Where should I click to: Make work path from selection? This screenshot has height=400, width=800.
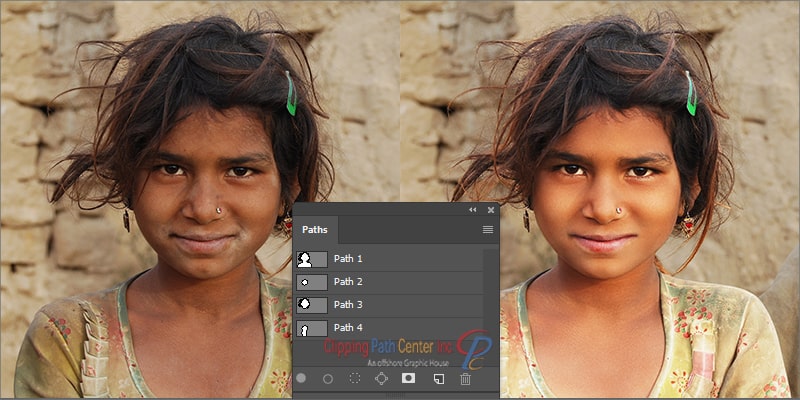tap(381, 378)
